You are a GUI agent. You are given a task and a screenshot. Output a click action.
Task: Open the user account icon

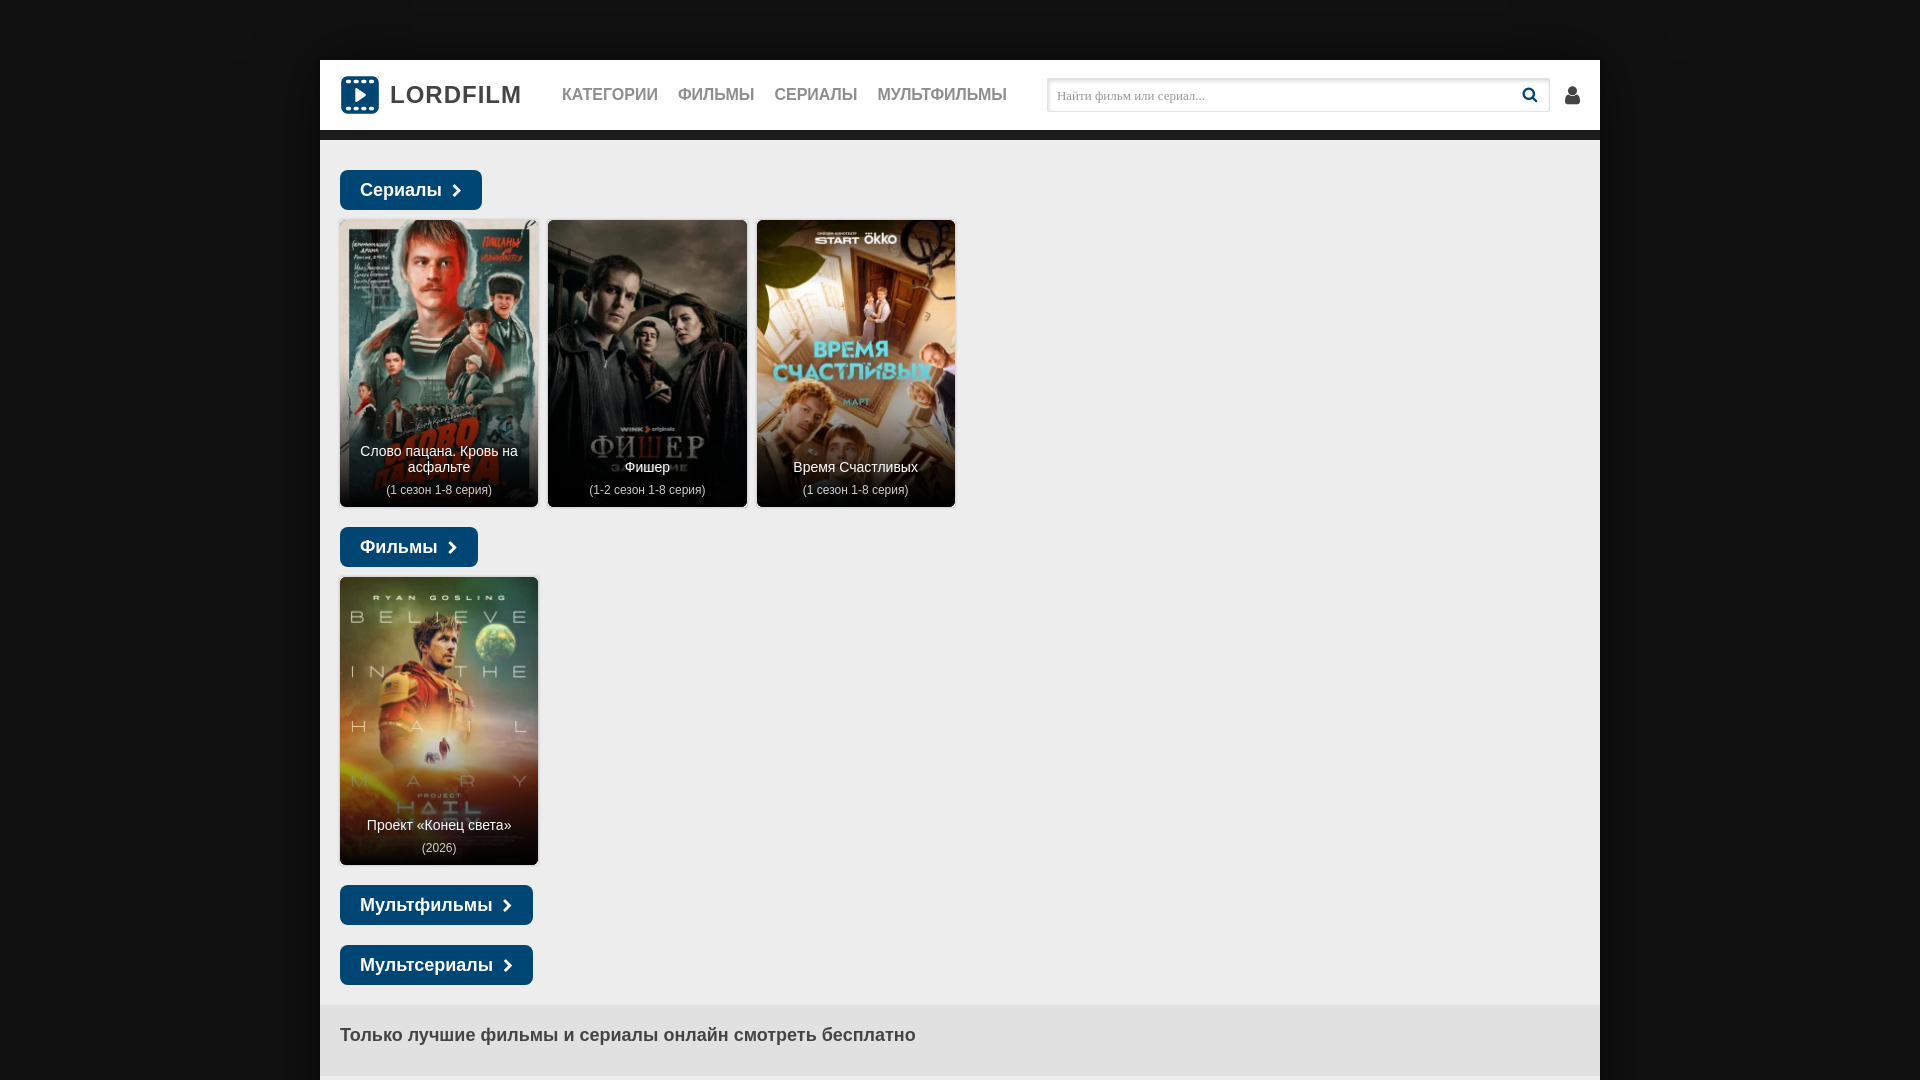(x=1572, y=95)
